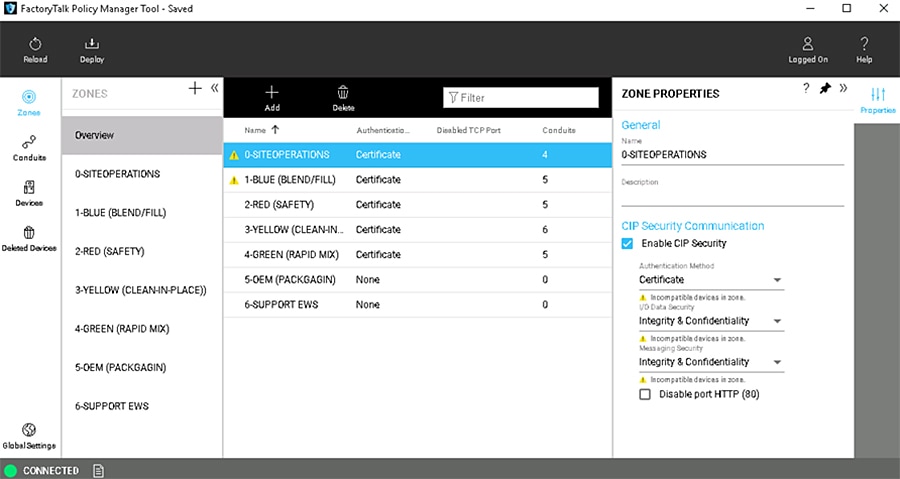The image size is (900, 479).
Task: Open the Logged On user icon
Action: pyautogui.click(x=808, y=44)
